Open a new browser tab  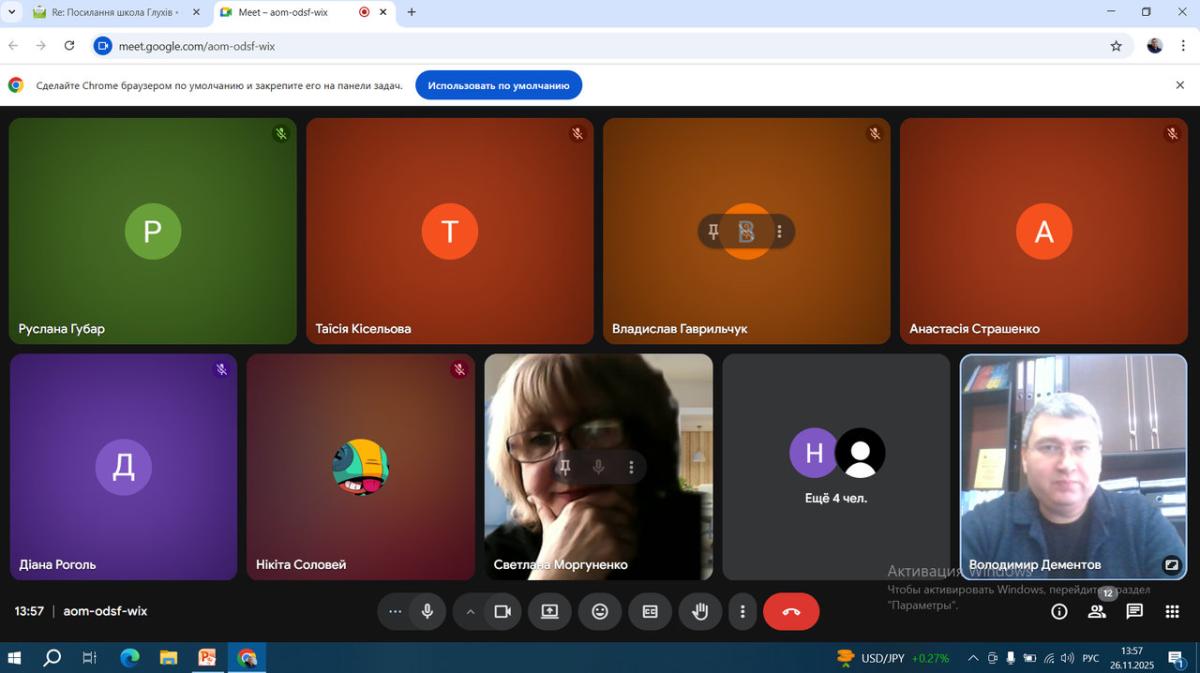pos(411,12)
